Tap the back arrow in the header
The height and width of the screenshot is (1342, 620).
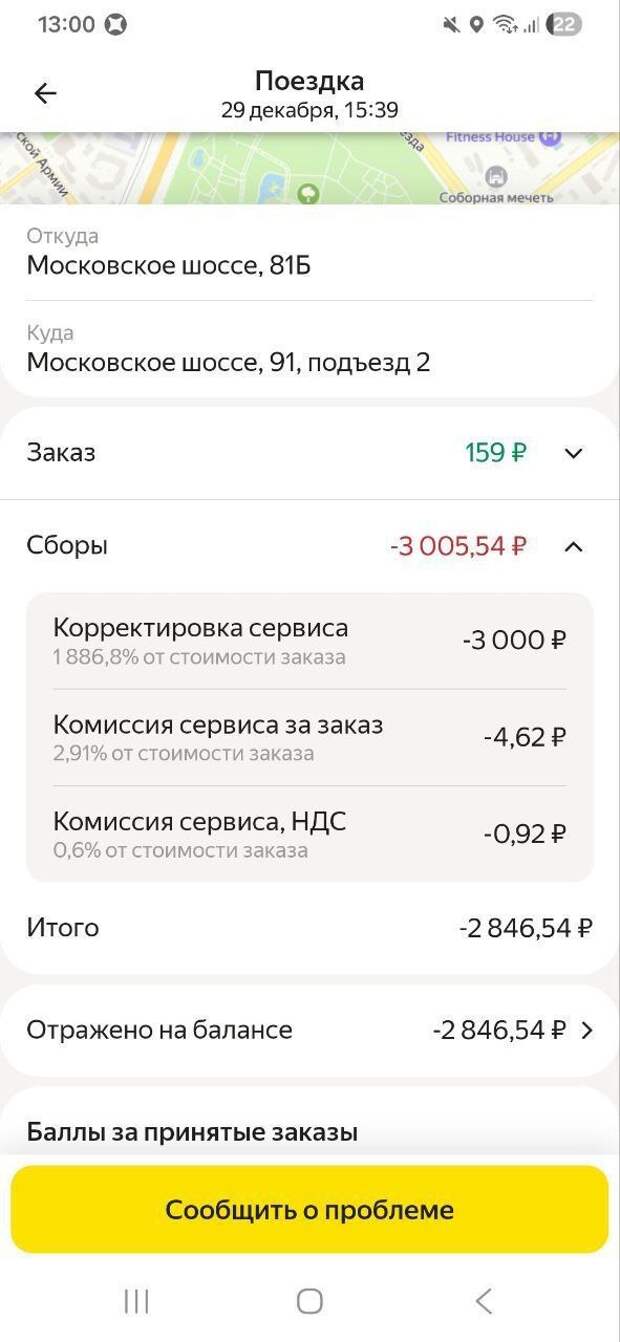(45, 94)
